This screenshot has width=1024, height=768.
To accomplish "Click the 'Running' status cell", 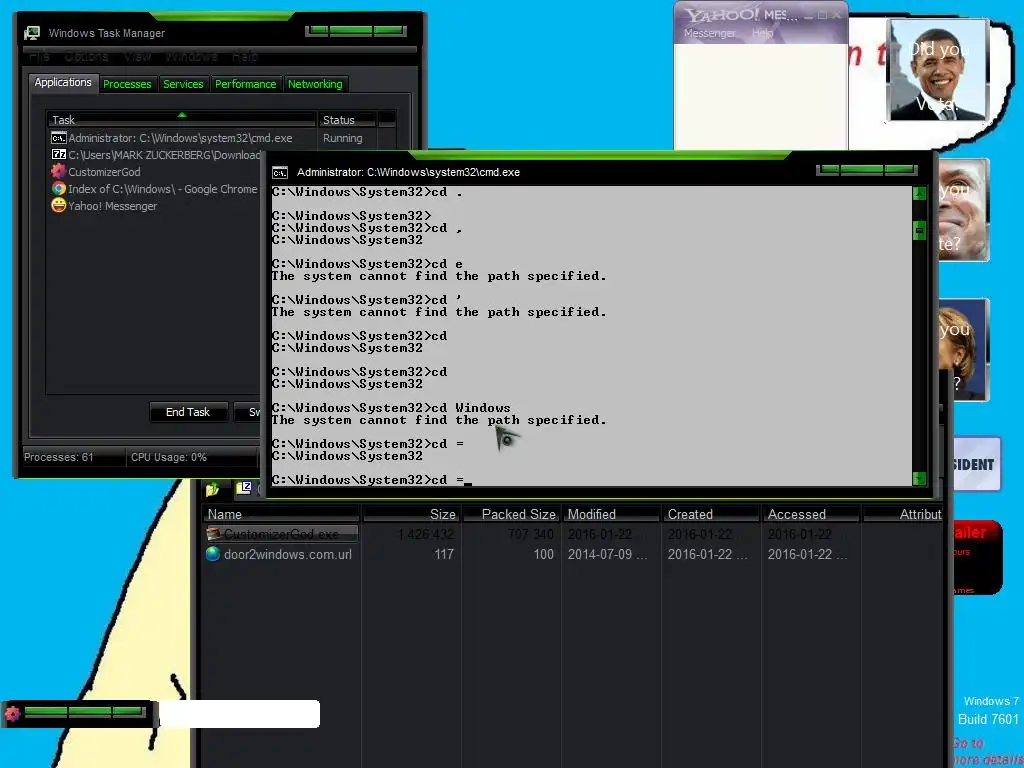I will 342,138.
